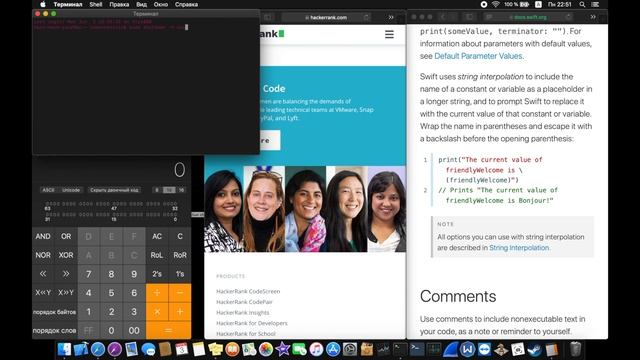The height and width of the screenshot is (360, 640).
Task: Click the X«Y shift key
Action: pyautogui.click(x=43, y=293)
